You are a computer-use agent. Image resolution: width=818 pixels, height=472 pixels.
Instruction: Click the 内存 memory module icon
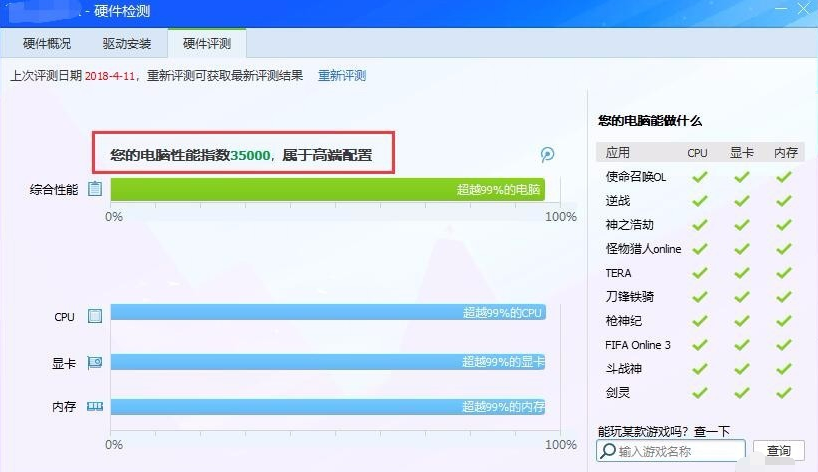(x=95, y=407)
